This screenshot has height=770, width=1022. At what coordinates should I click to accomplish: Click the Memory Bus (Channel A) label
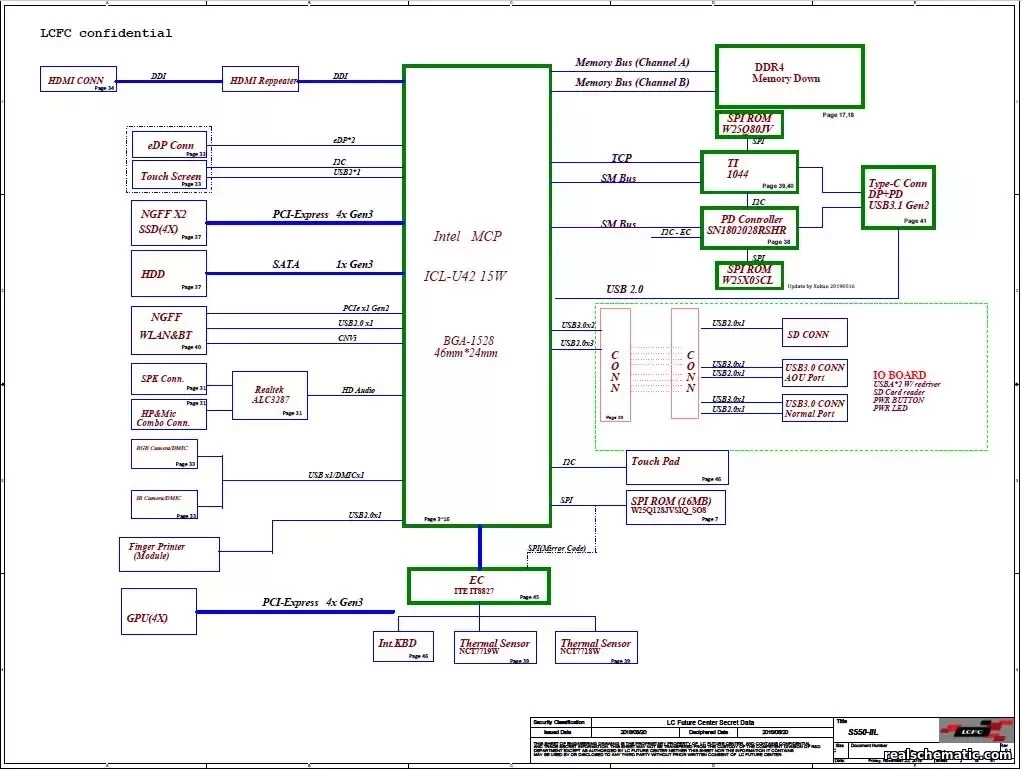(632, 63)
